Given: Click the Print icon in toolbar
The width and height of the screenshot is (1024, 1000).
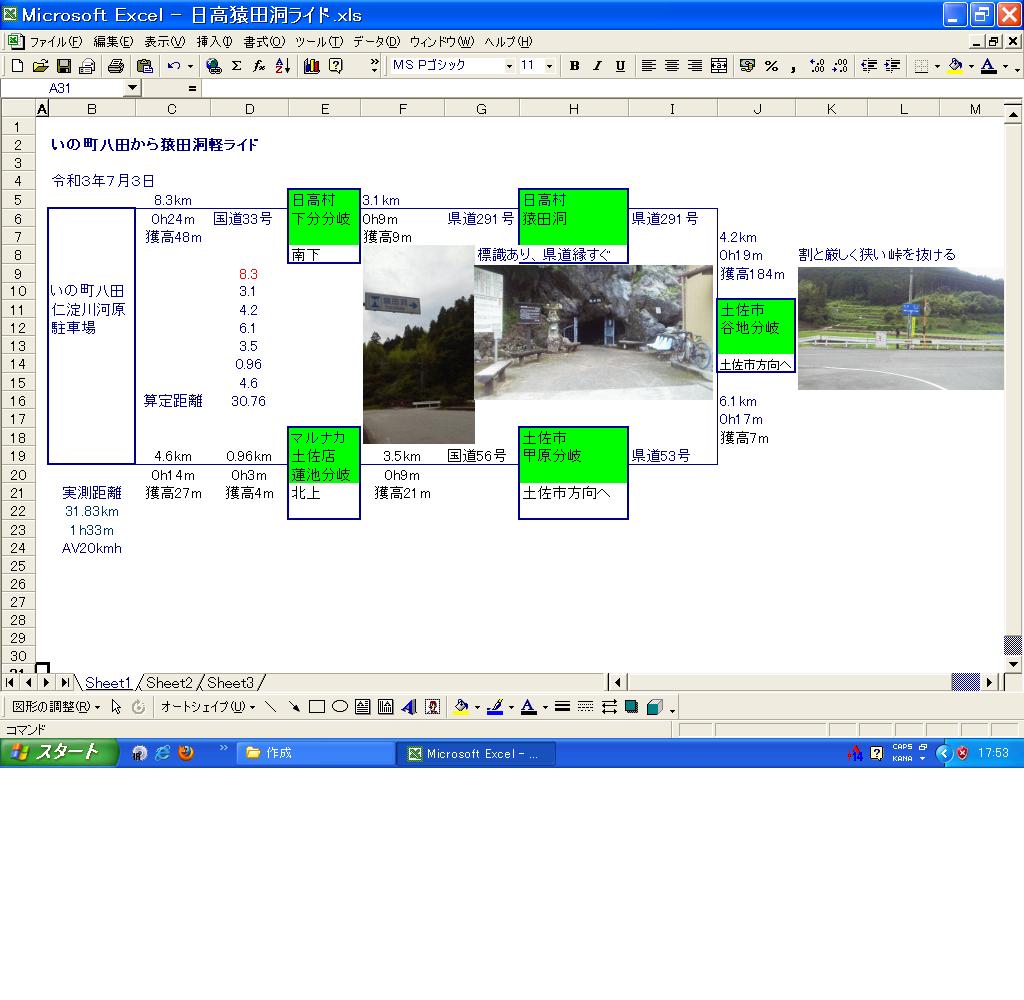Looking at the screenshot, I should [115, 66].
